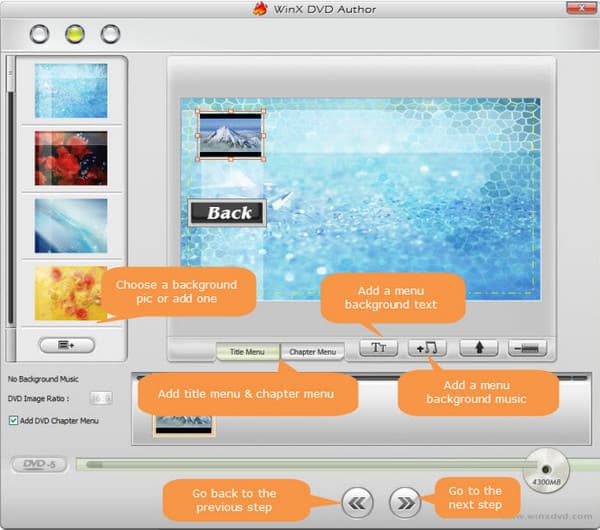Click the disc capacity progress bar
The image size is (600, 530).
[300, 465]
